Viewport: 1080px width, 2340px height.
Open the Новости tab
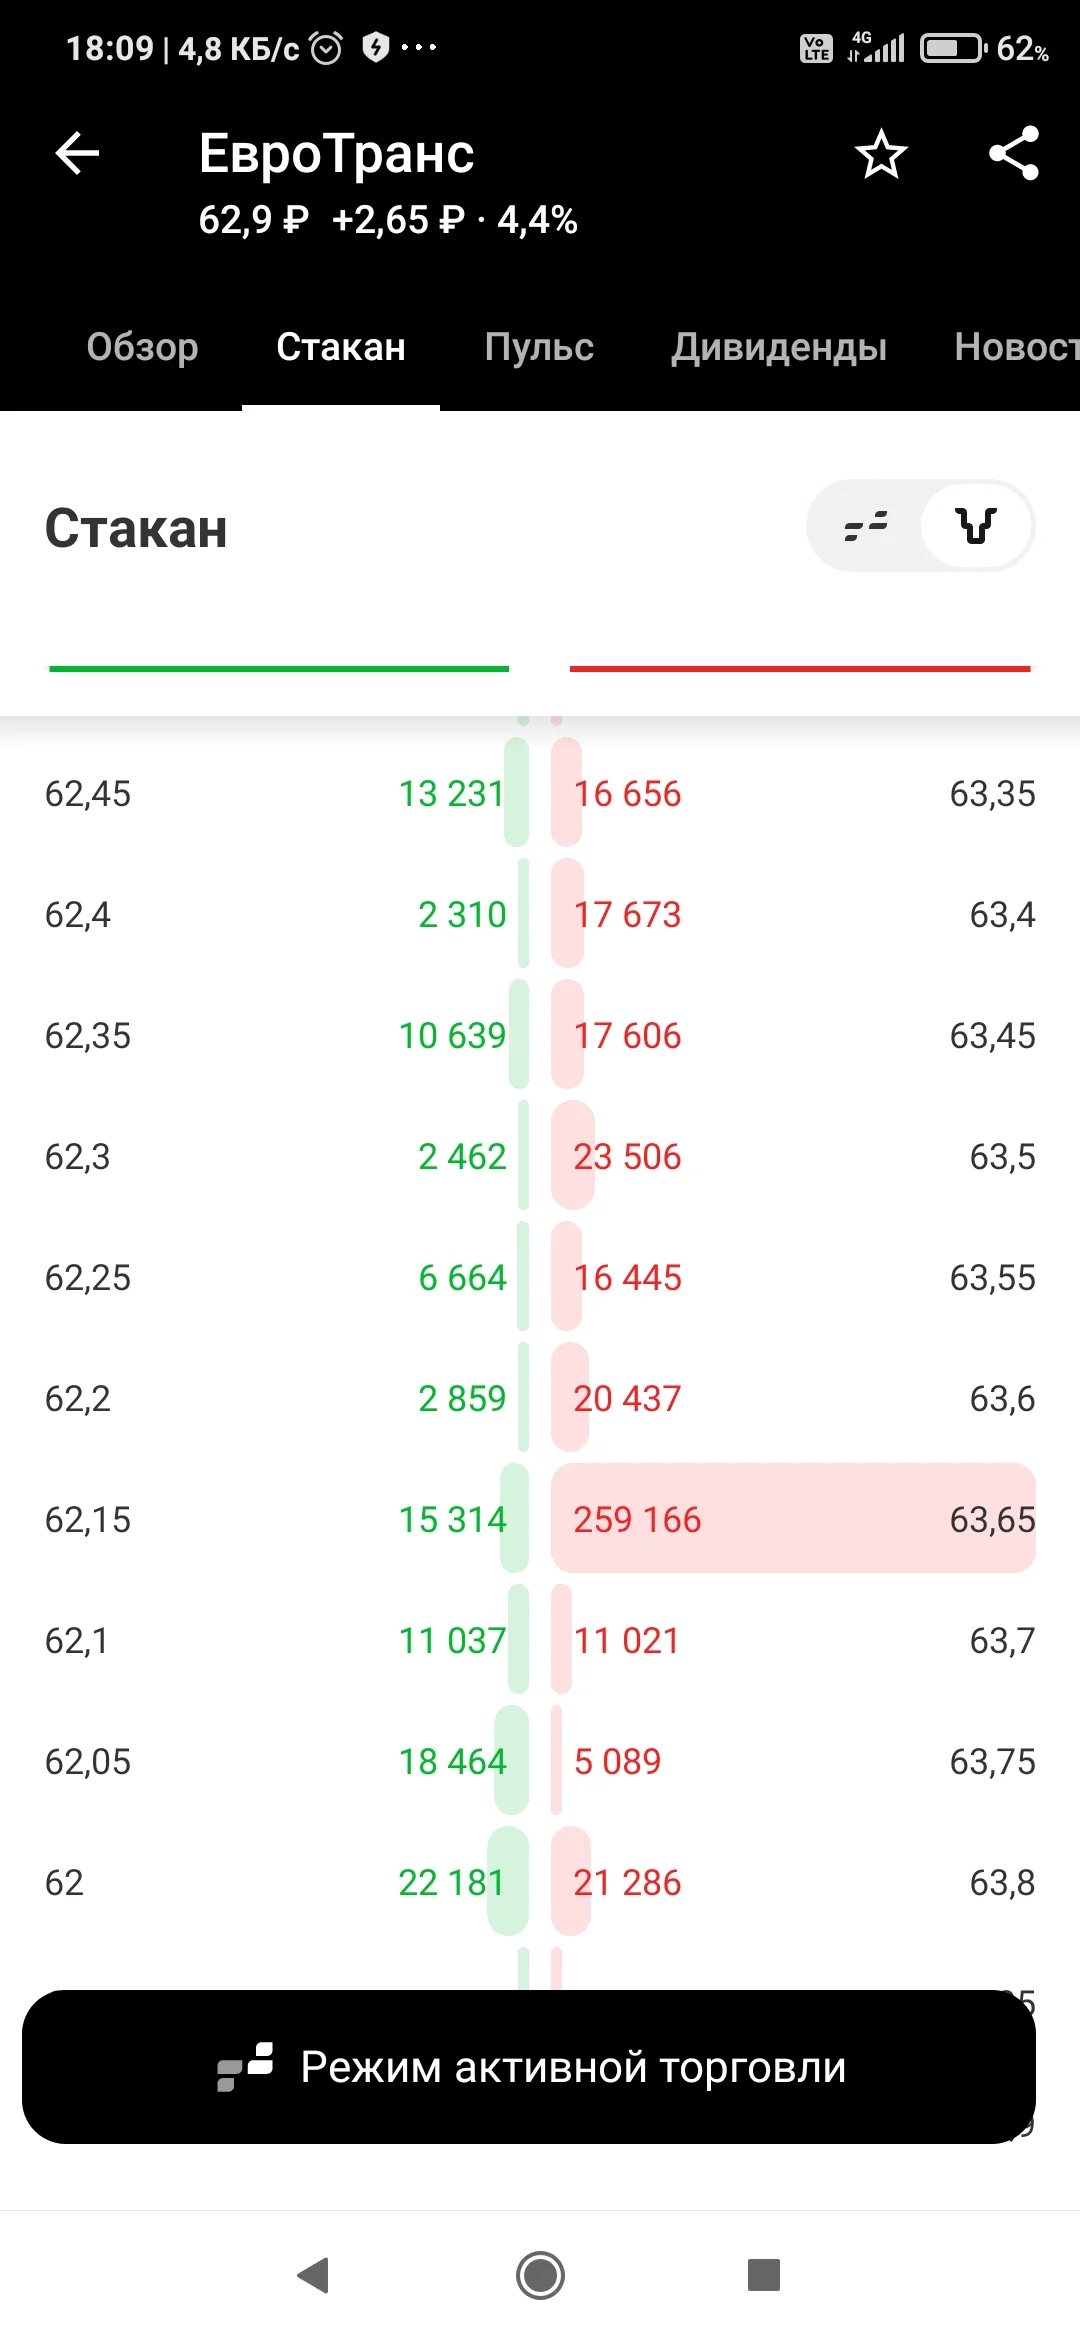click(x=1016, y=347)
